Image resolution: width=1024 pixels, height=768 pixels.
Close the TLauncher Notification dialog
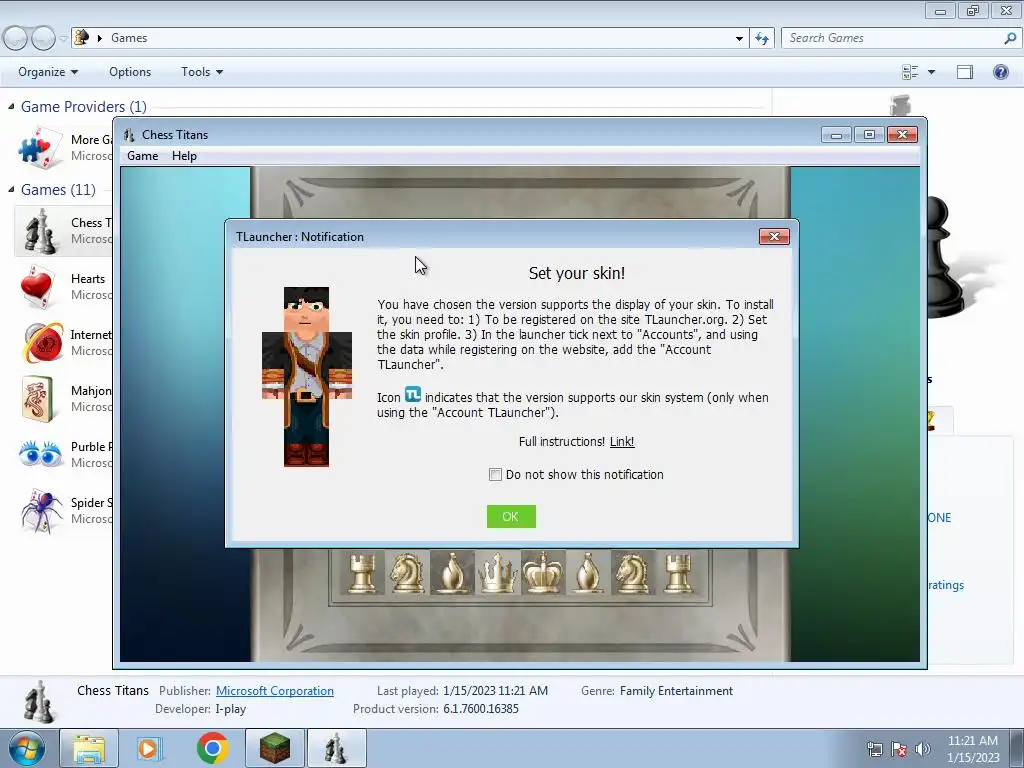pos(774,236)
